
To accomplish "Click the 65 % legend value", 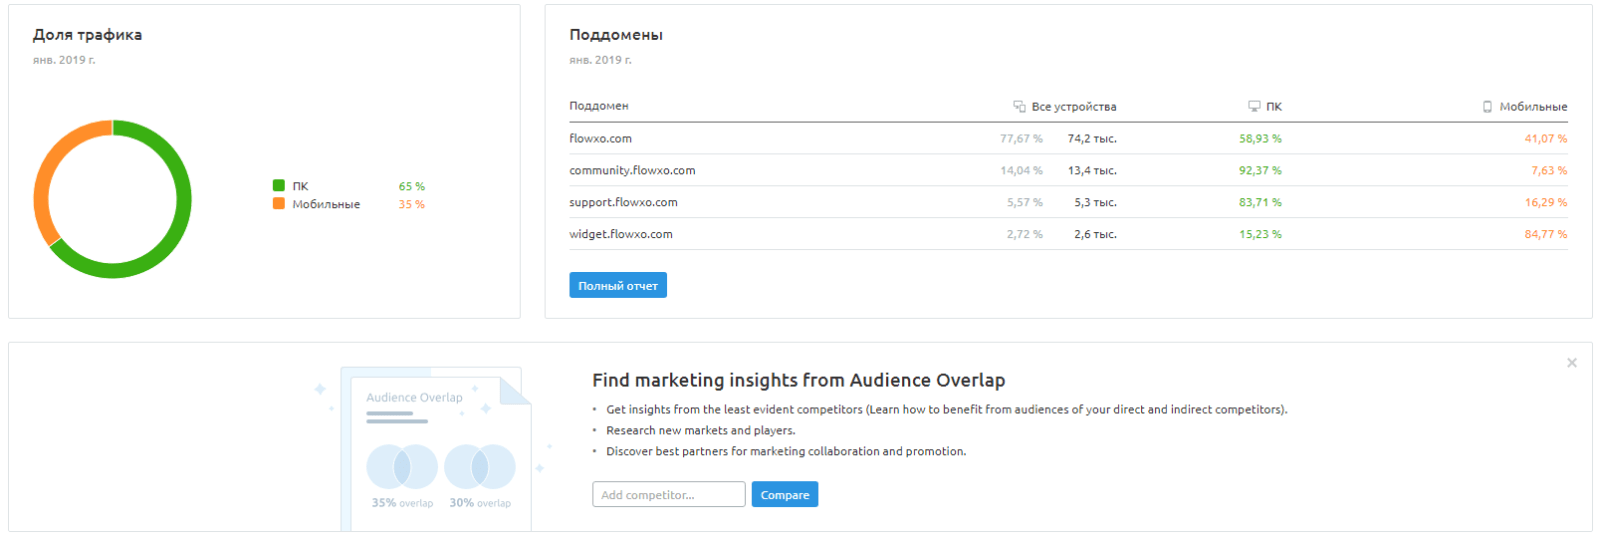I will point(411,186).
